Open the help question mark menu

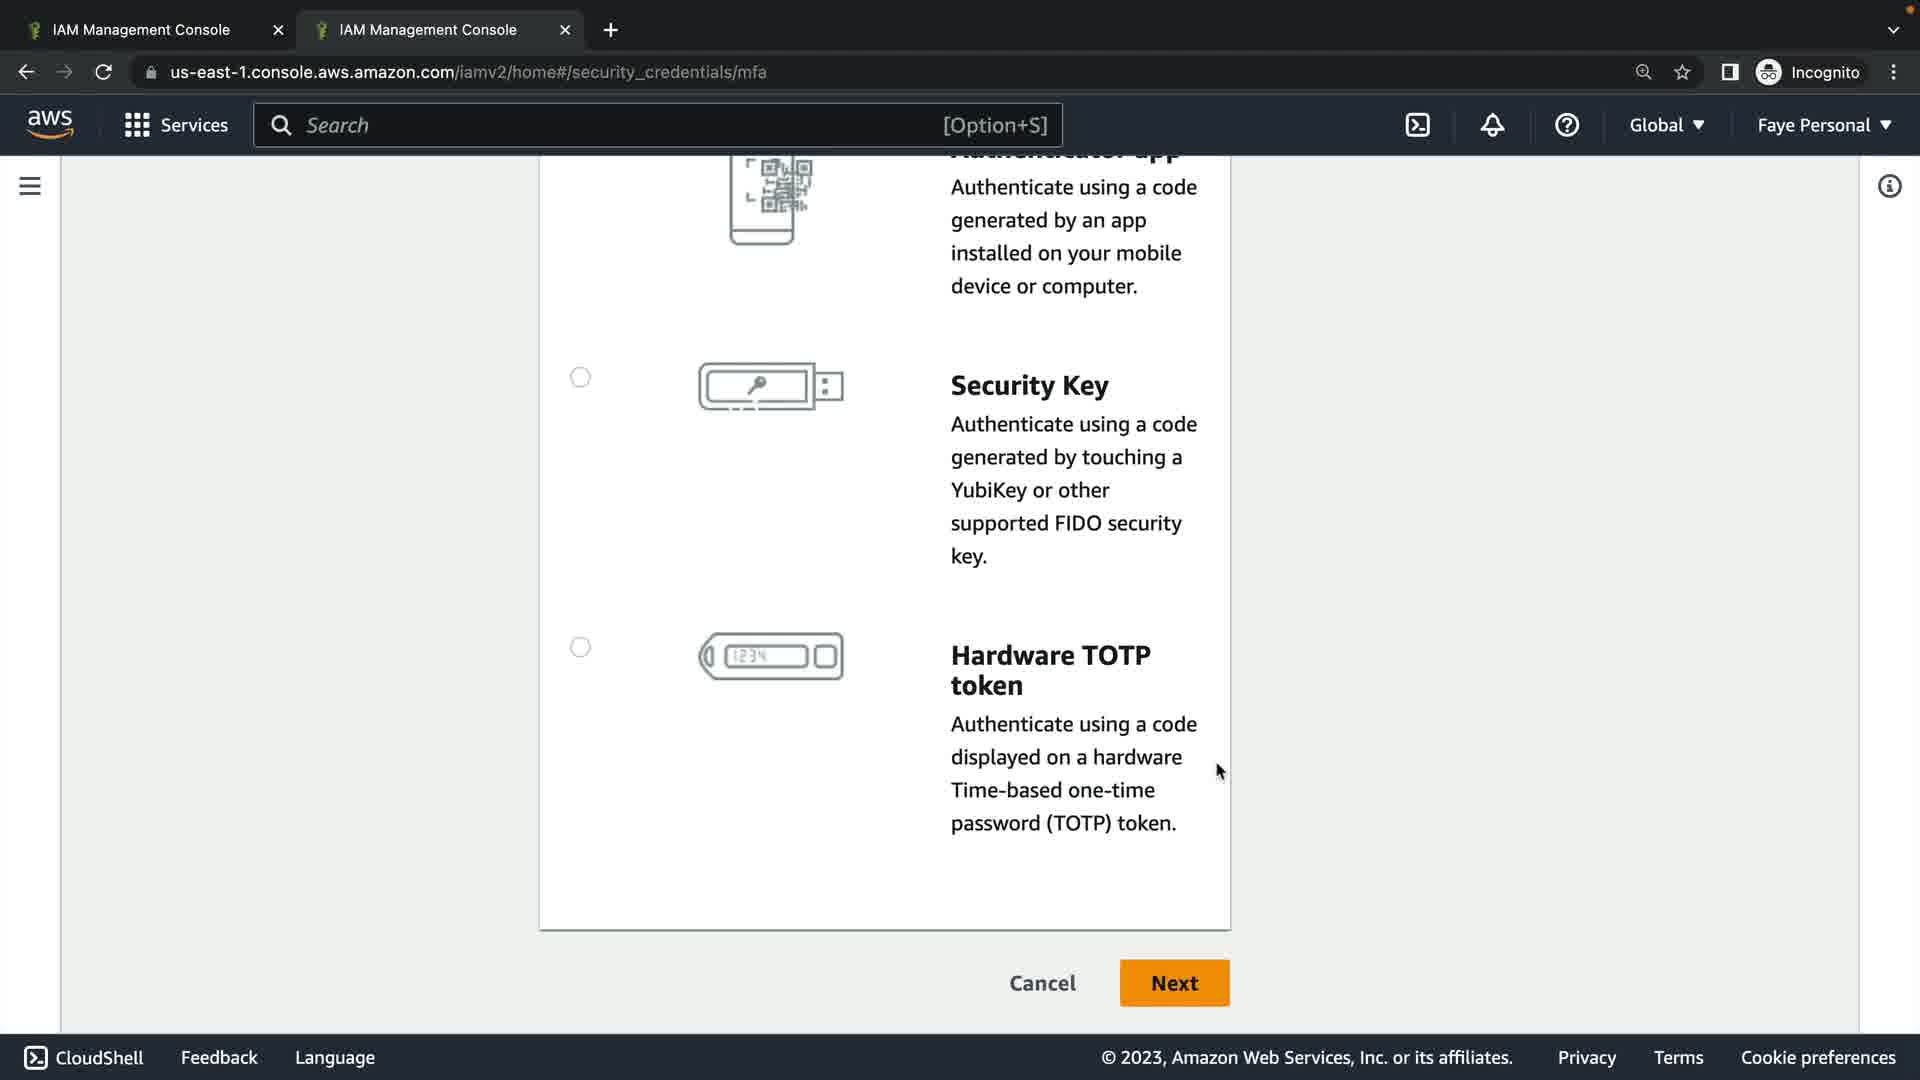(1566, 125)
